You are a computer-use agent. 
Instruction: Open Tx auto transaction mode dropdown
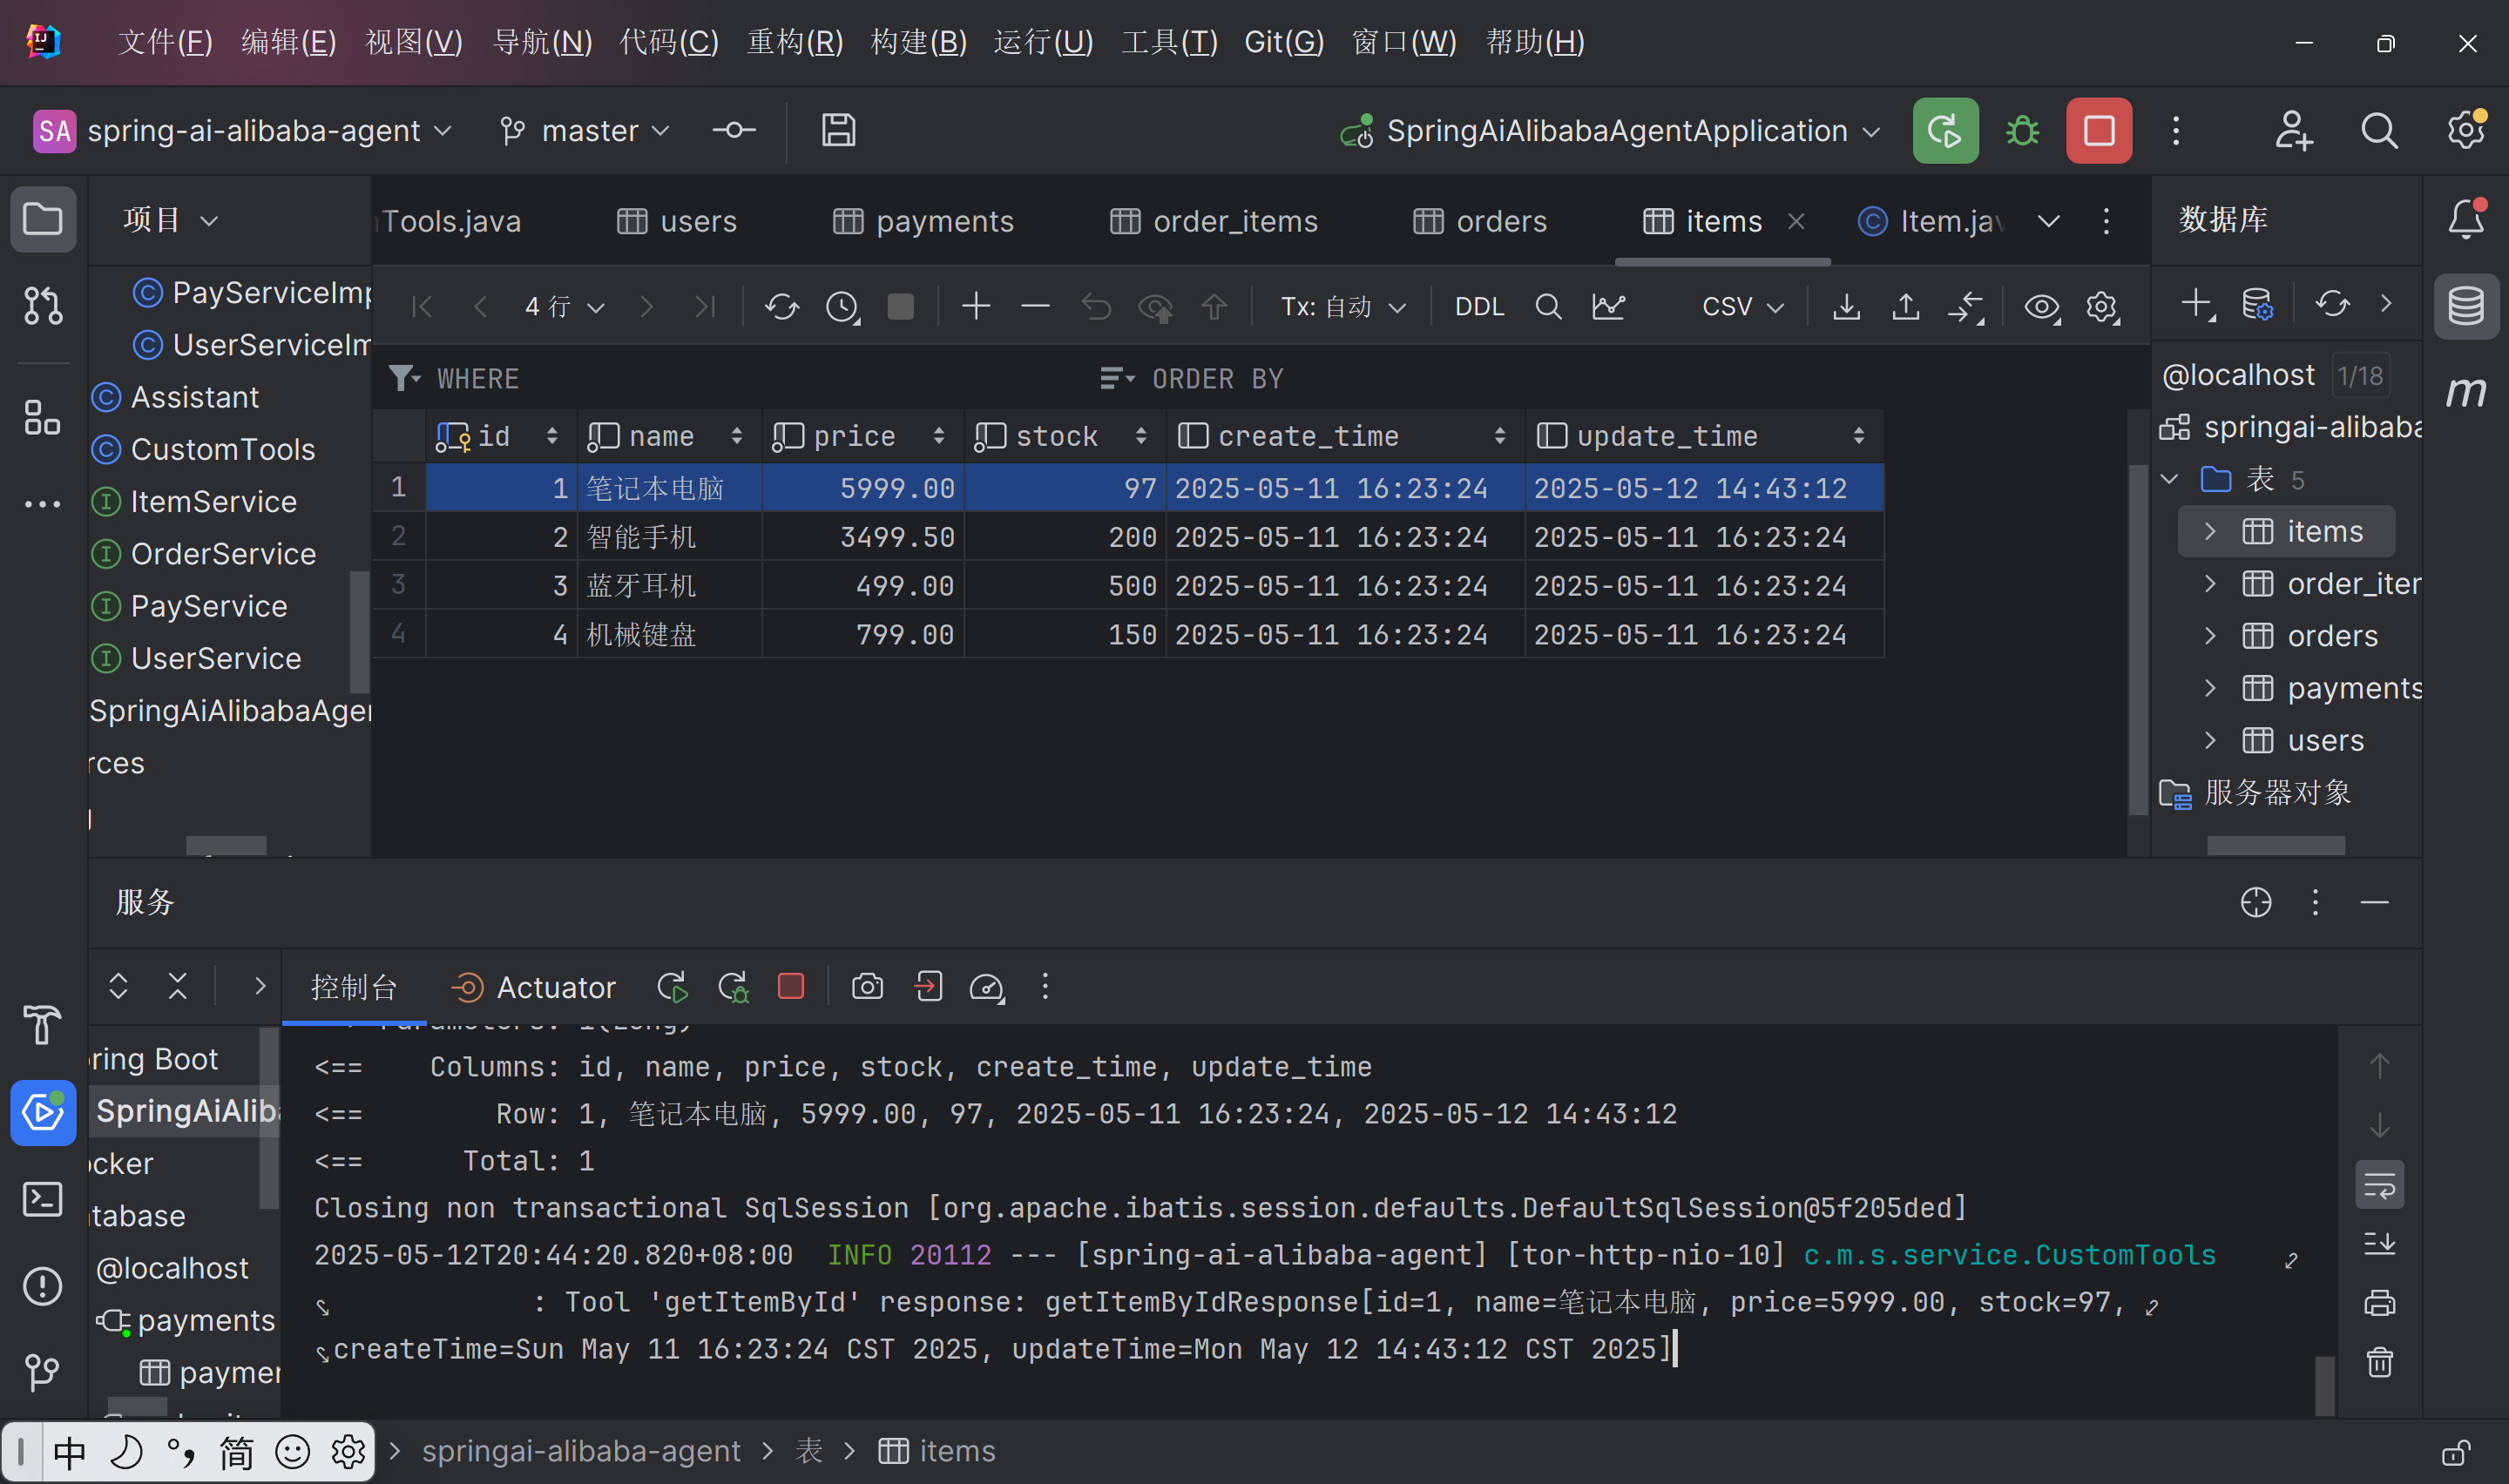tap(1342, 306)
